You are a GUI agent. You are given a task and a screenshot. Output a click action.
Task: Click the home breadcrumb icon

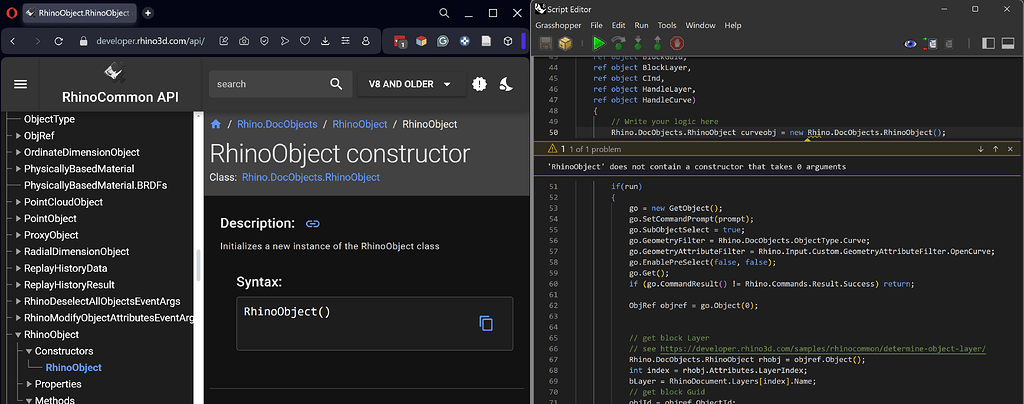pos(215,124)
